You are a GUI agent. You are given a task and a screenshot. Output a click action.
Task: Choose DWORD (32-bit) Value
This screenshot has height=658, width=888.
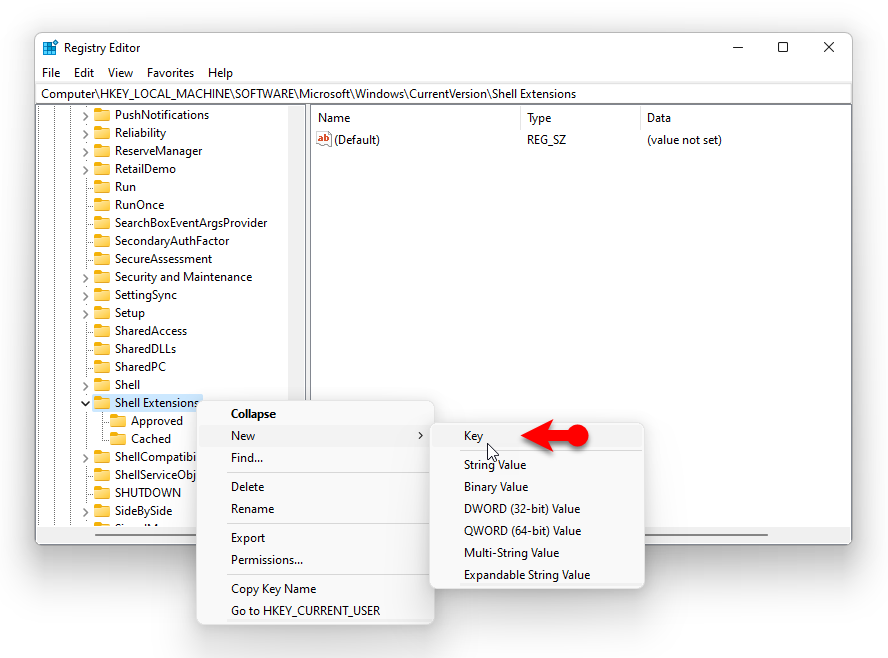pos(537,509)
